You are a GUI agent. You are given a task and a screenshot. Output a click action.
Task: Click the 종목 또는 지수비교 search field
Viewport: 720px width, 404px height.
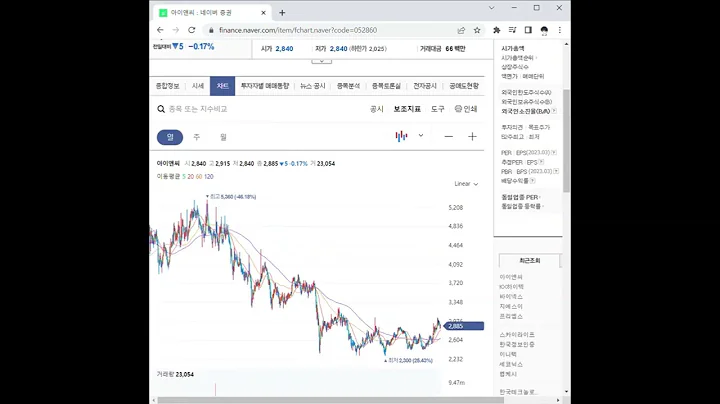(x=198, y=109)
